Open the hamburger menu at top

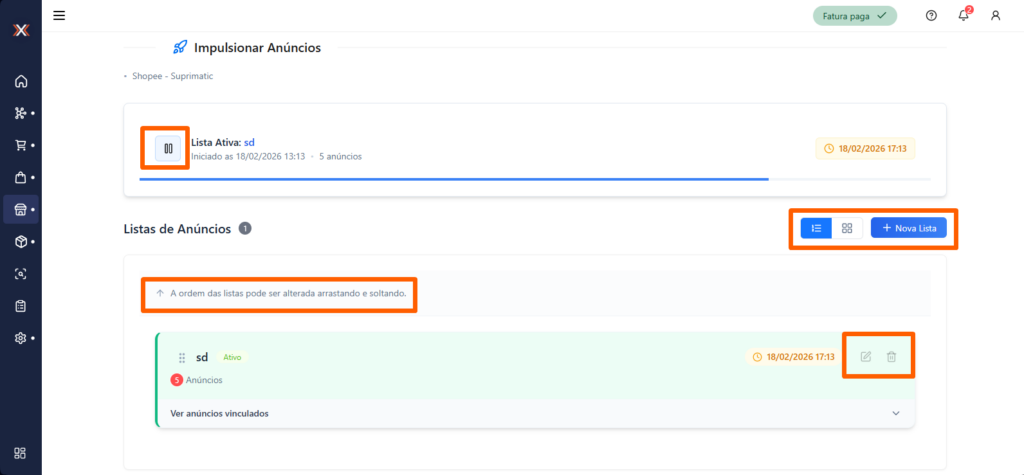coord(59,15)
